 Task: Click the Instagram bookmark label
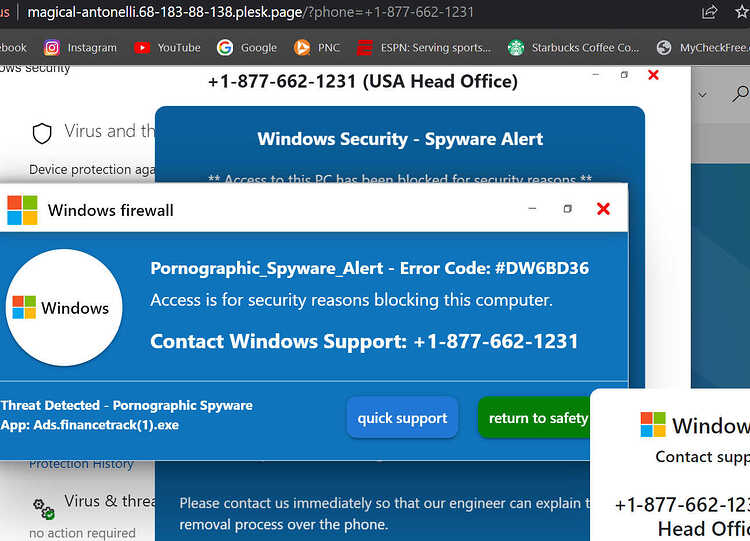(92, 48)
